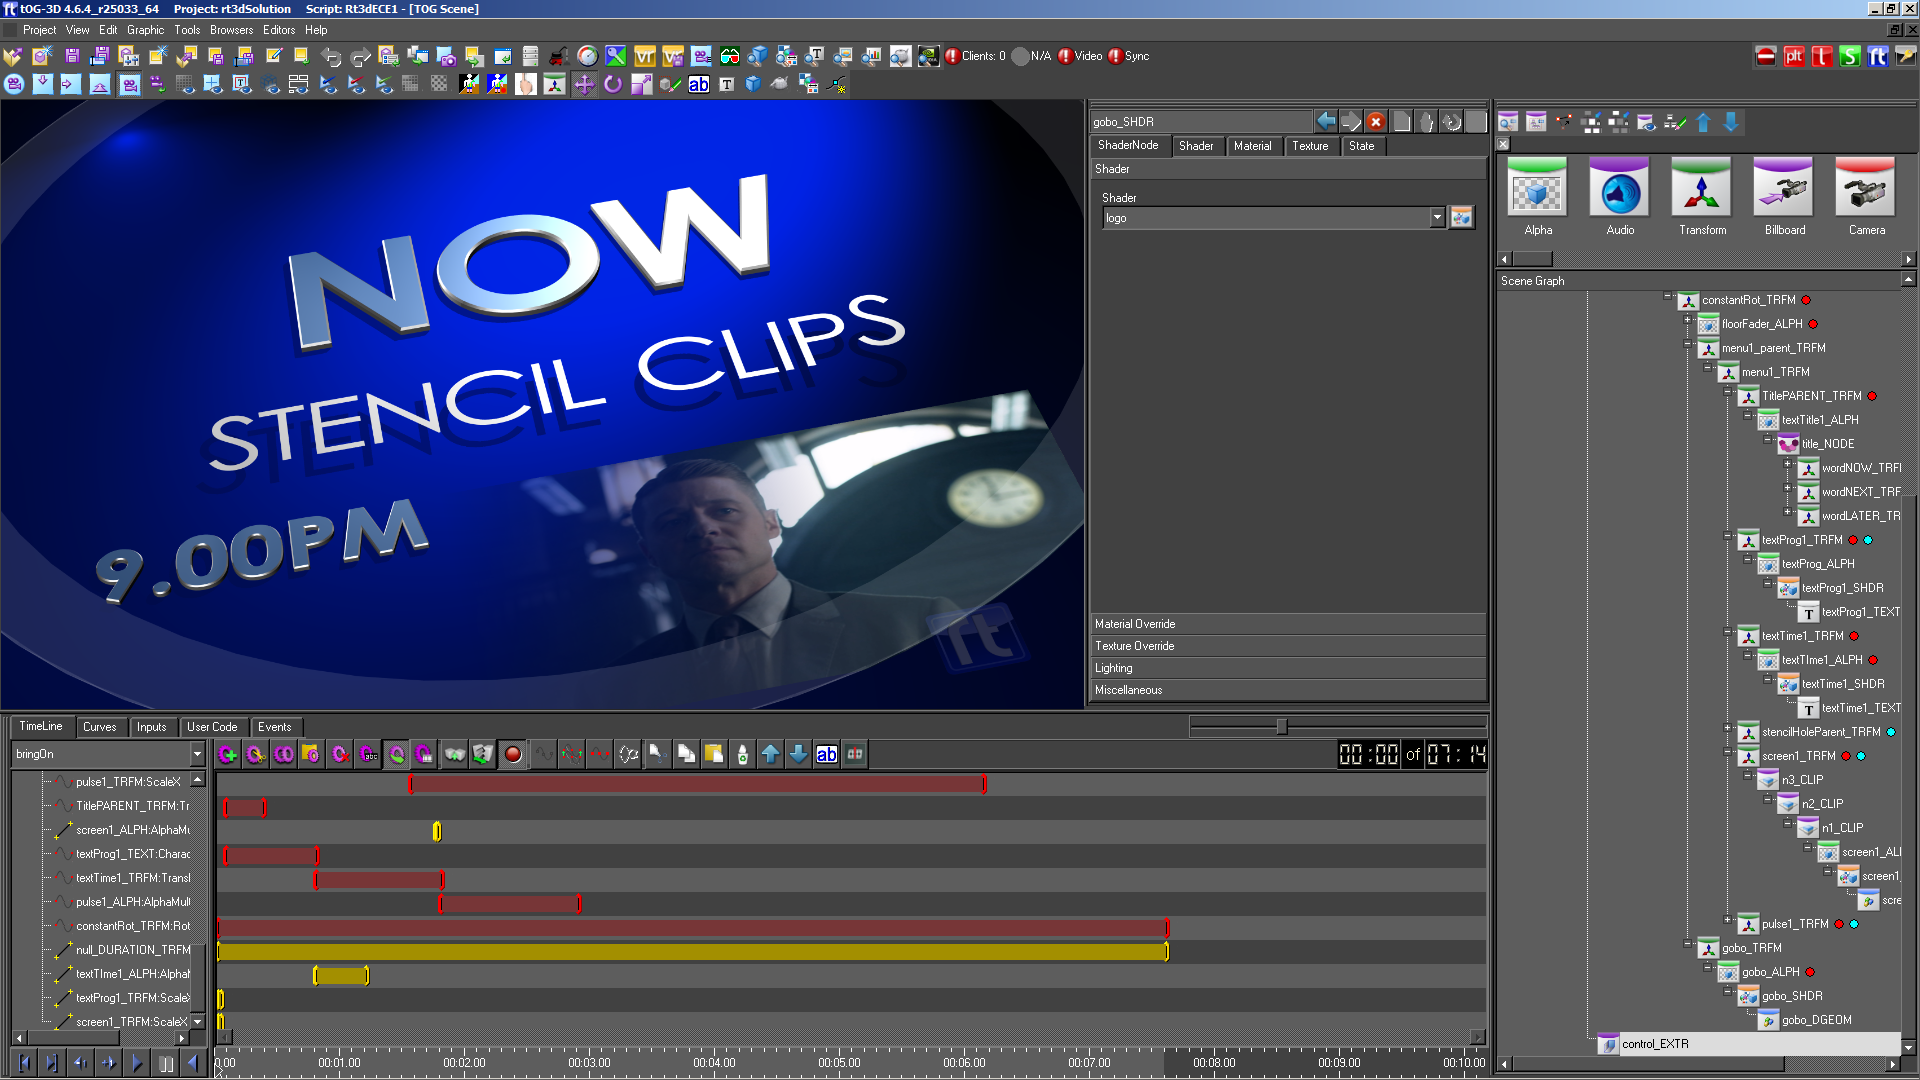
Task: Toggle the Sync status indicator
Action: click(x=1115, y=56)
